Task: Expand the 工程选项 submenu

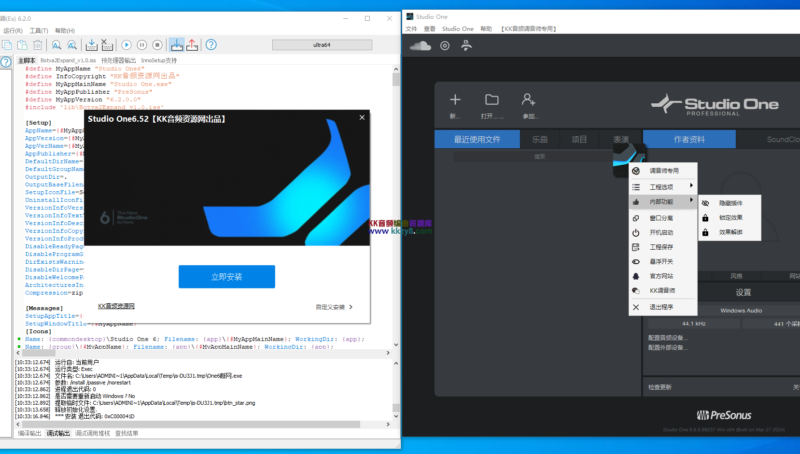Action: 663,187
